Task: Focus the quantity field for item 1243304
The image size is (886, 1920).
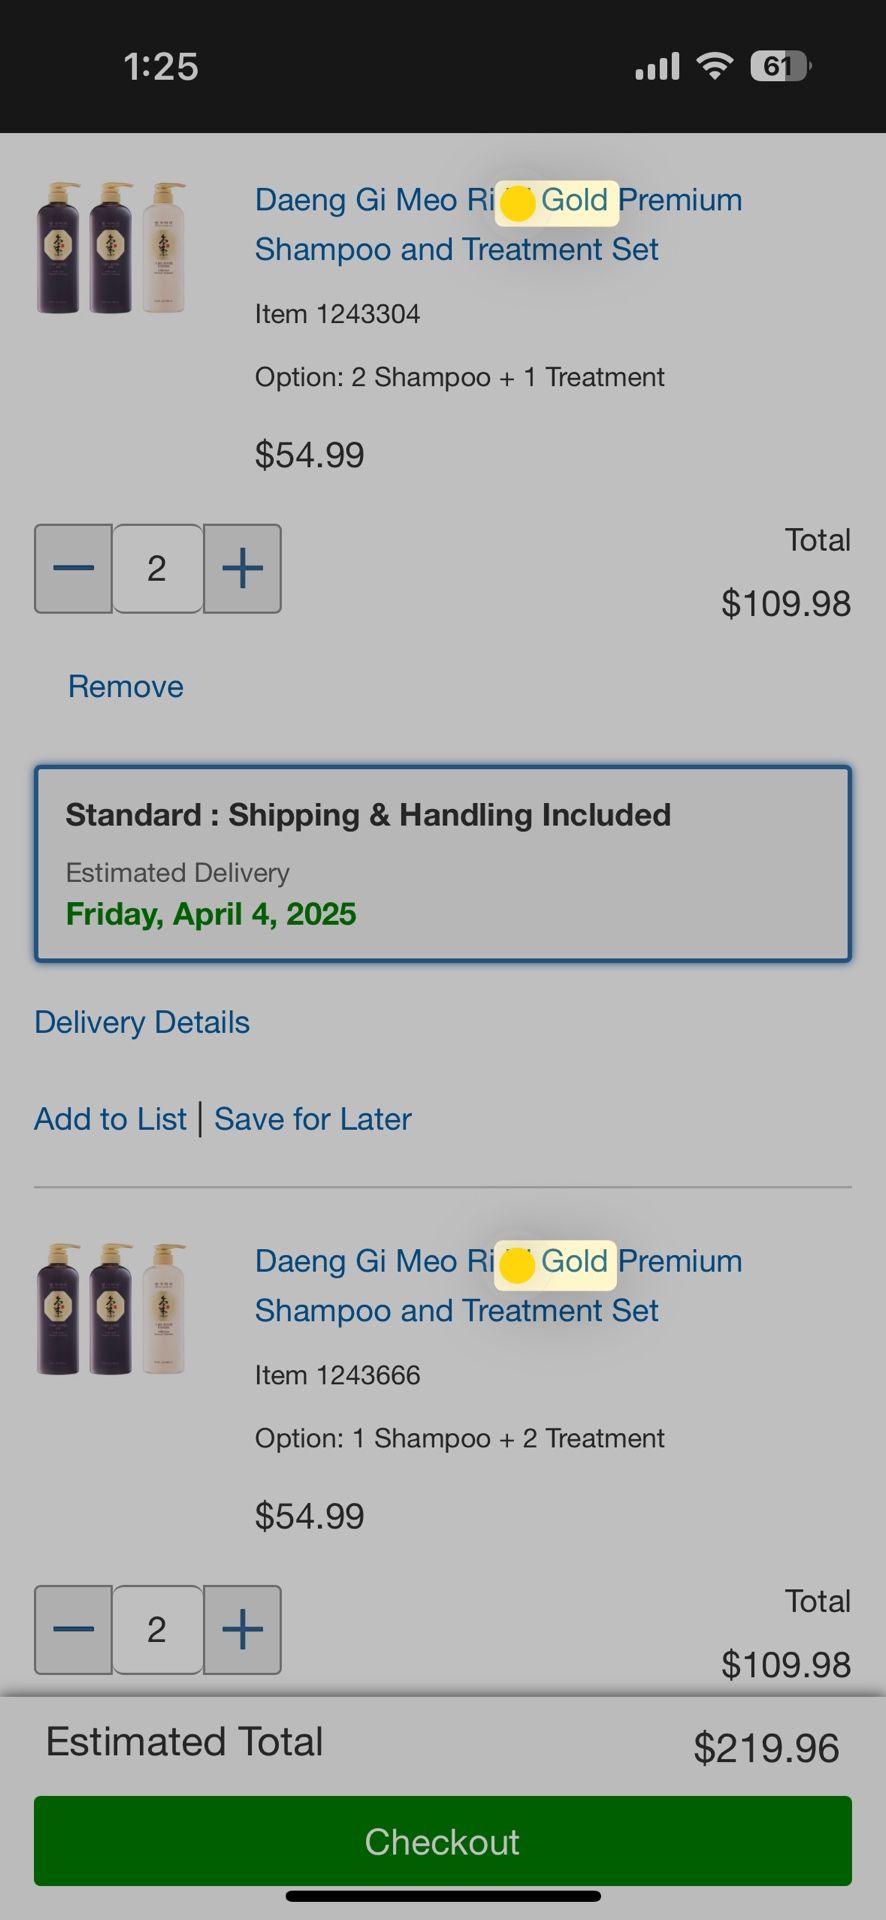Action: click(x=157, y=568)
